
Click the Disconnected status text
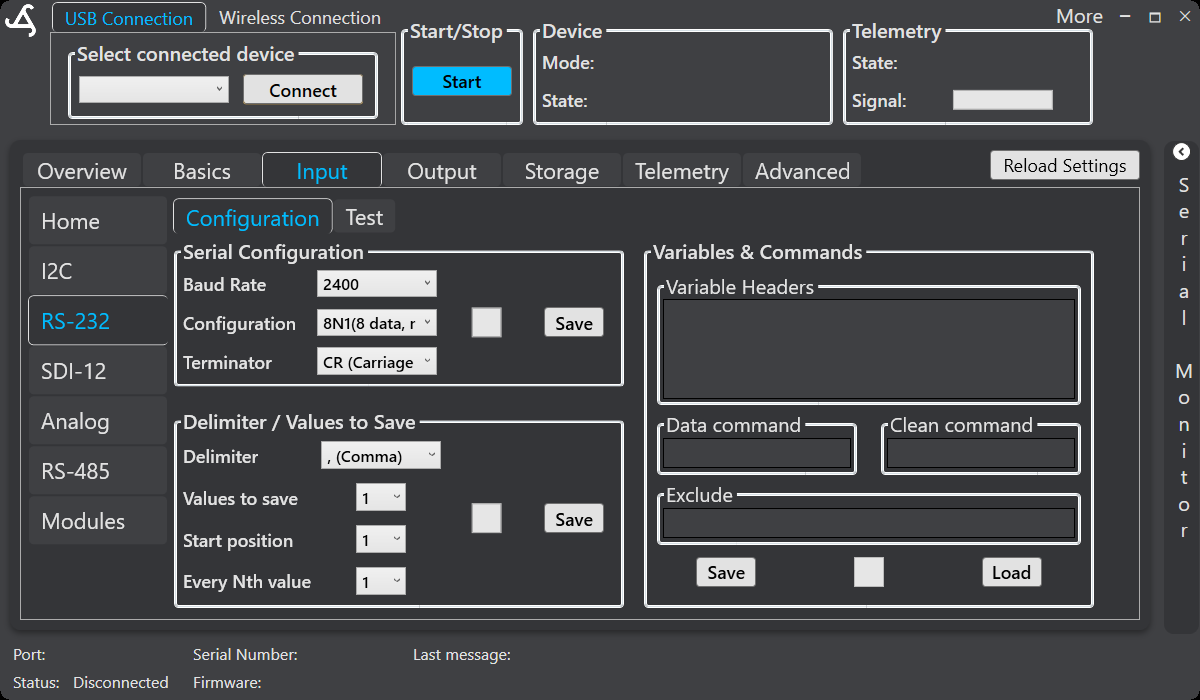(121, 682)
